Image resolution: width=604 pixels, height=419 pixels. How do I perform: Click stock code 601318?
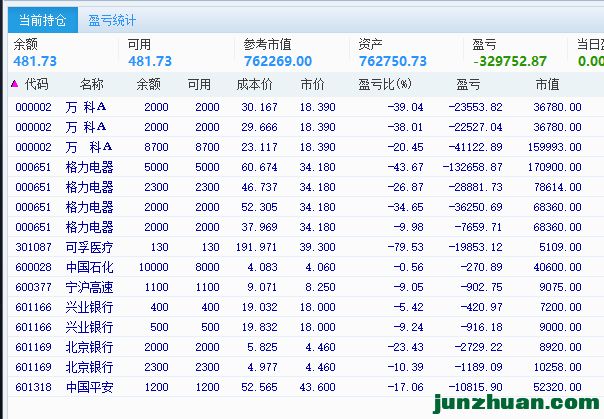pyautogui.click(x=33, y=387)
